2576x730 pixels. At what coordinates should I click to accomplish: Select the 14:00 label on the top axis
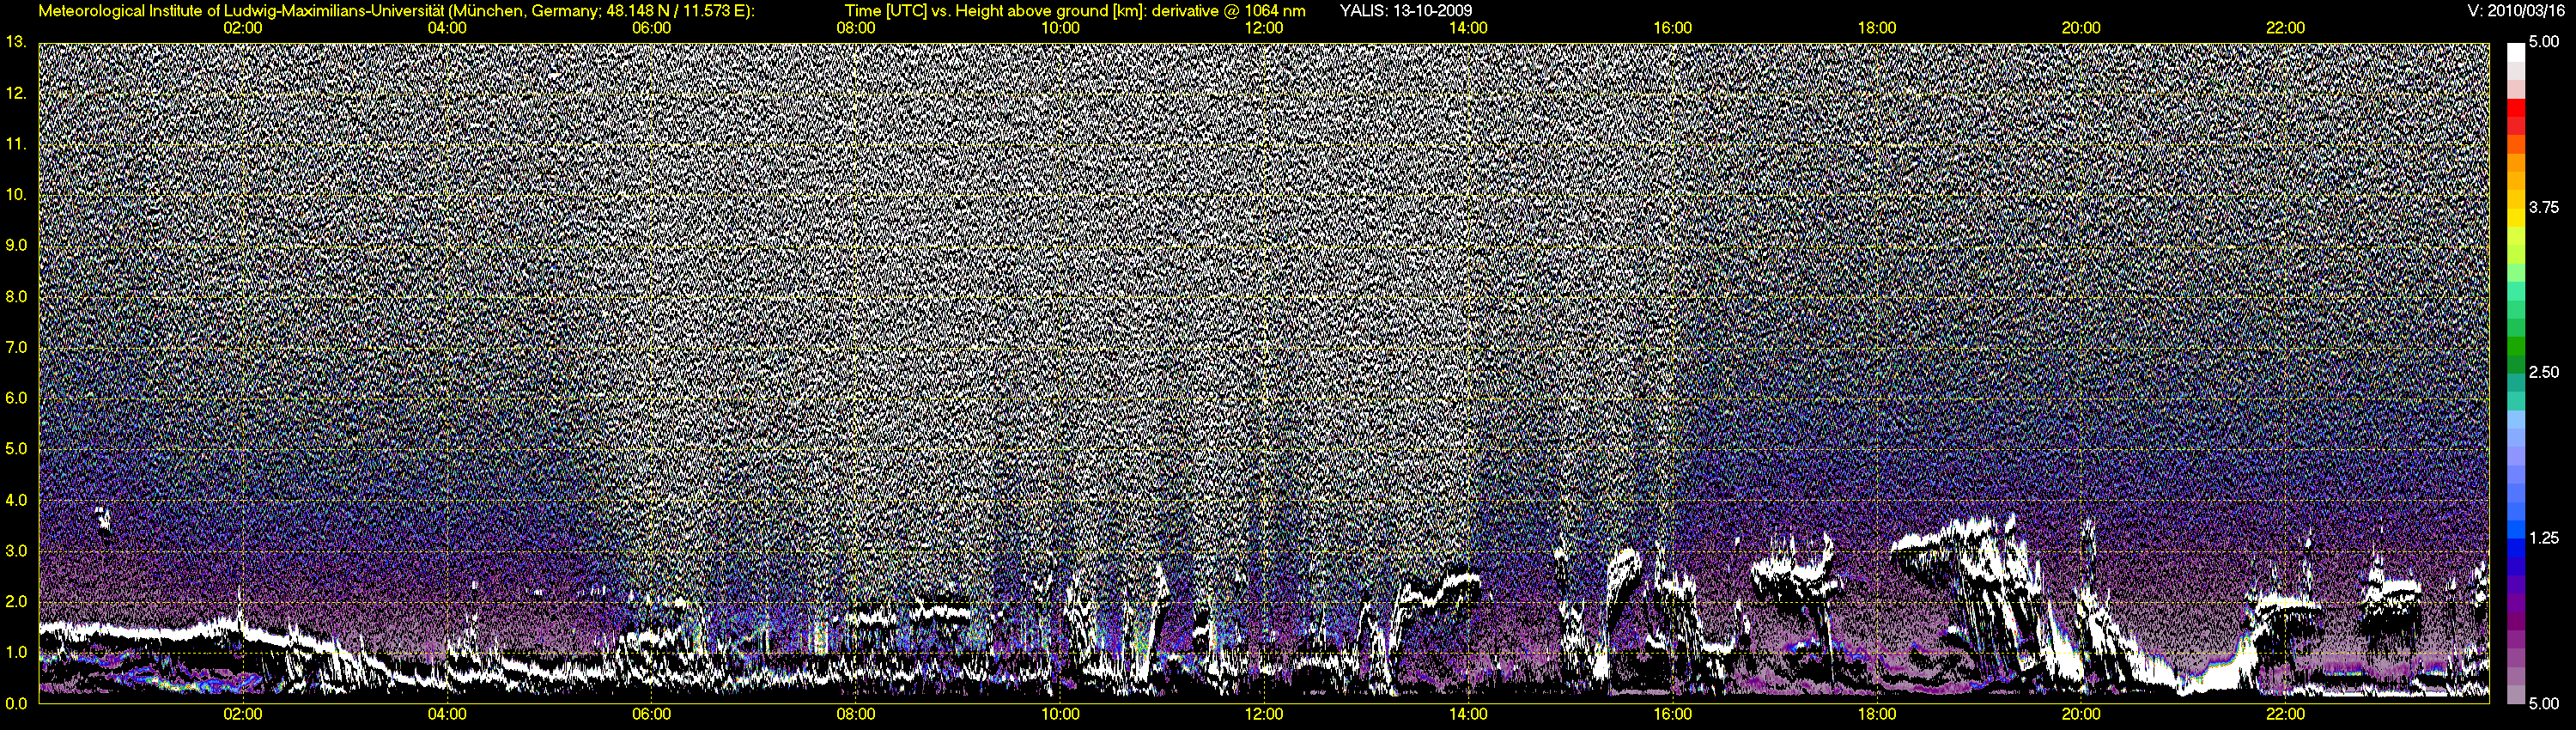coord(1468,28)
